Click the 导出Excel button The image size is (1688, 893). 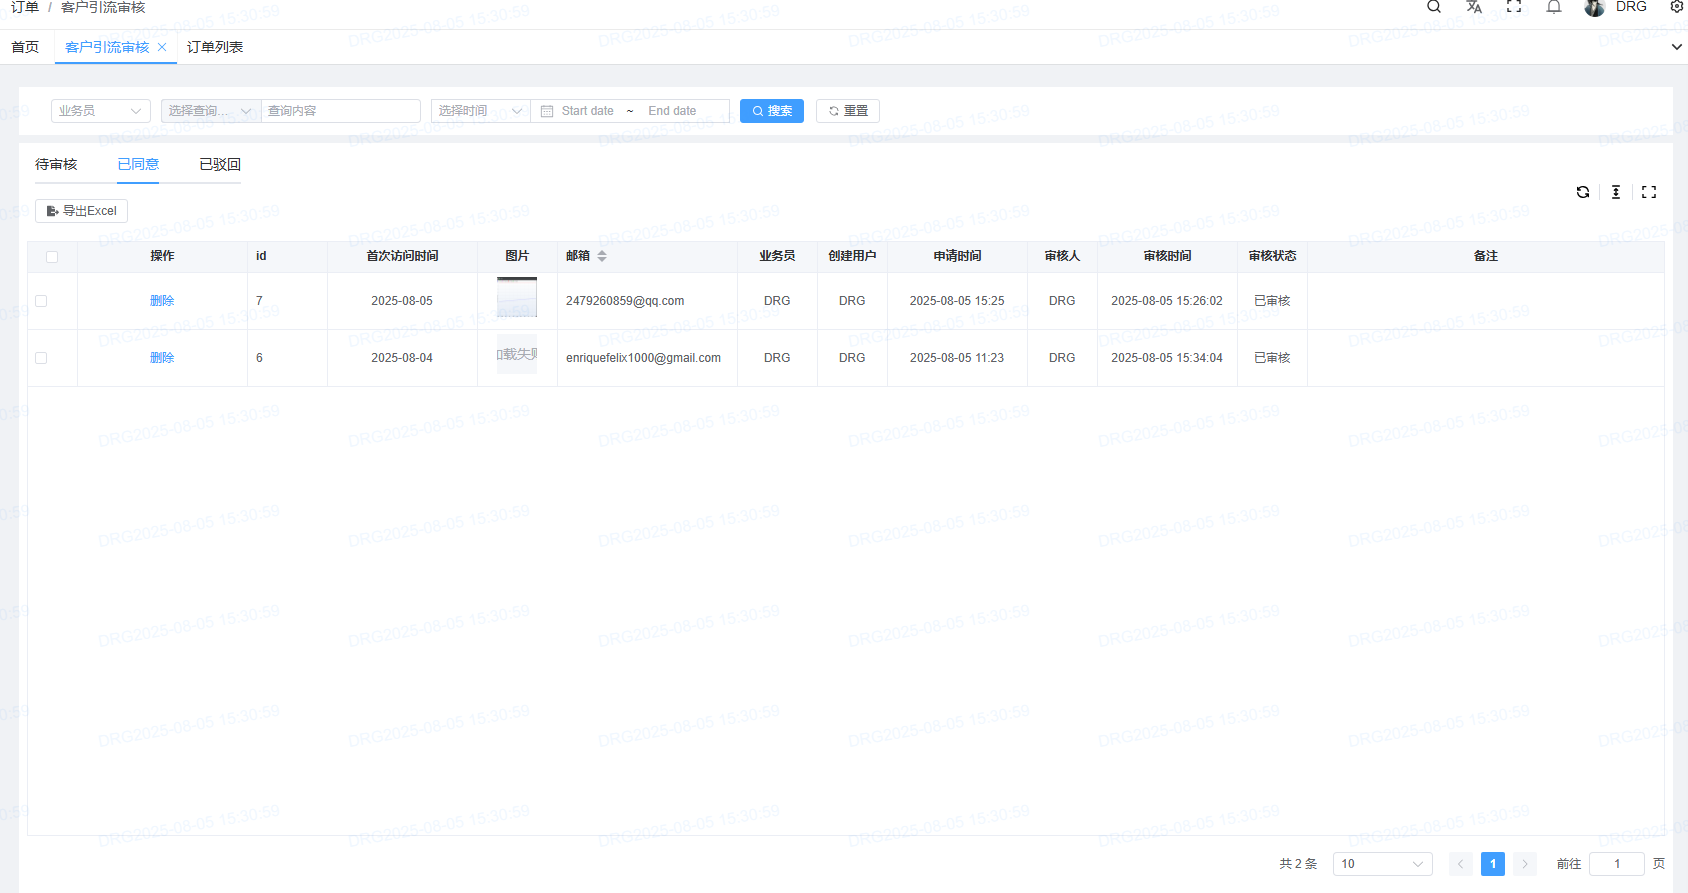(82, 211)
